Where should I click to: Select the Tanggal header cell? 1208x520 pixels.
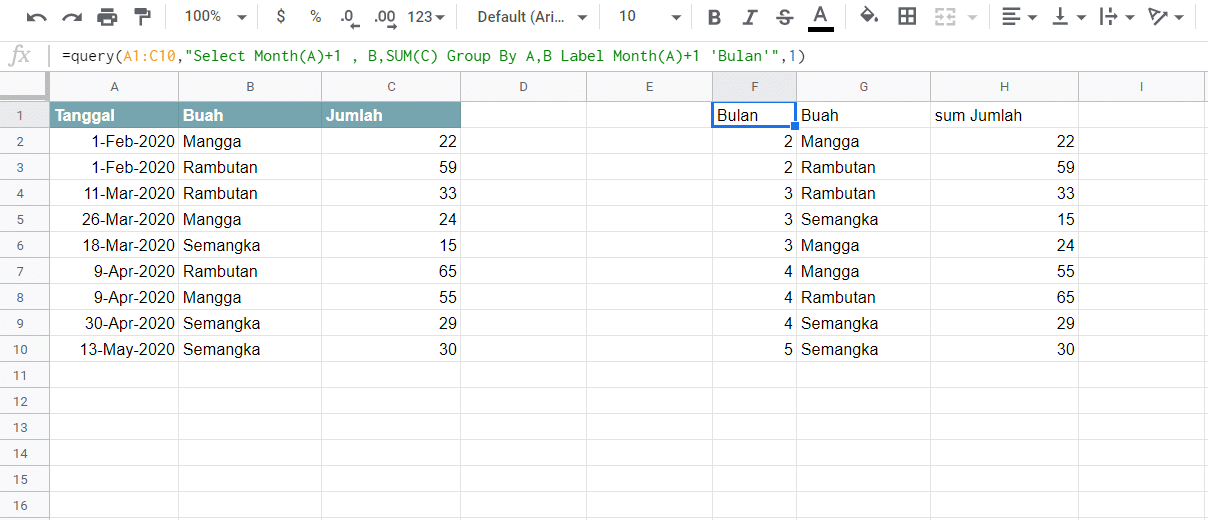point(114,115)
